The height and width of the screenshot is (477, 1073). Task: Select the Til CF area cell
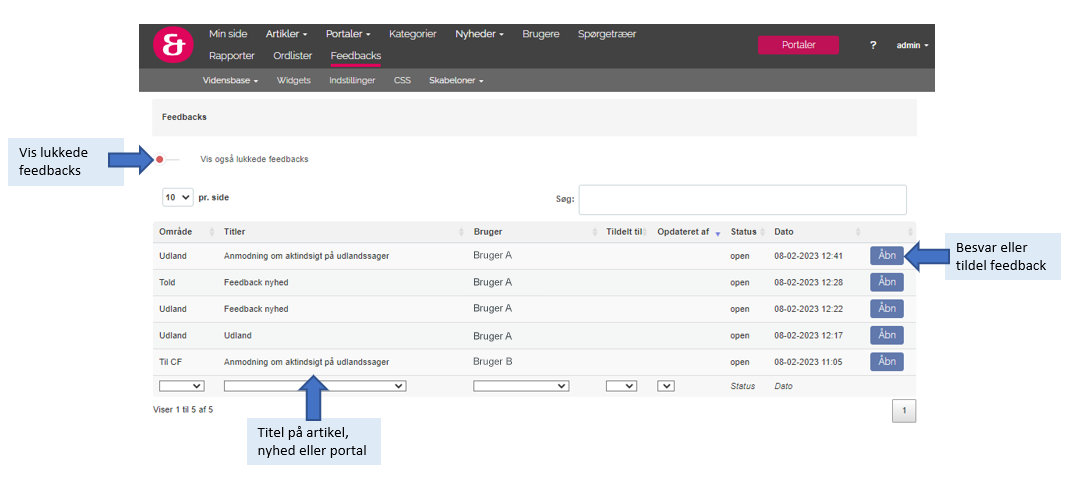tap(170, 362)
